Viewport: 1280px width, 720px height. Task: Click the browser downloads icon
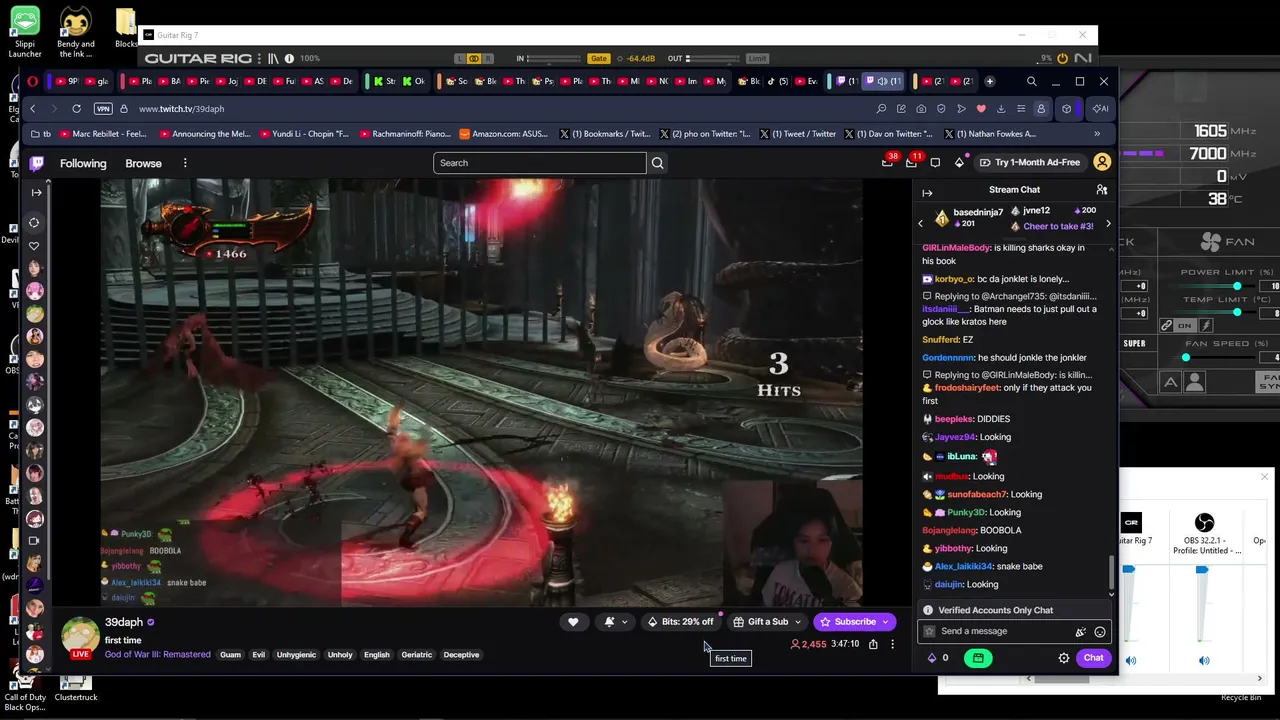[x=1001, y=109]
